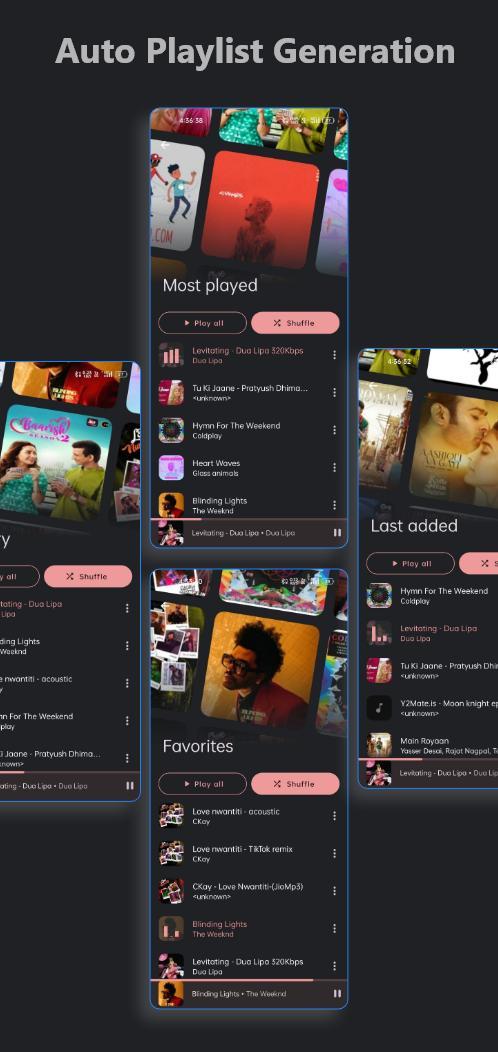Image resolution: width=498 pixels, height=1052 pixels.
Task: Open options for Levitating in left history screen
Action: pyautogui.click(x=127, y=609)
